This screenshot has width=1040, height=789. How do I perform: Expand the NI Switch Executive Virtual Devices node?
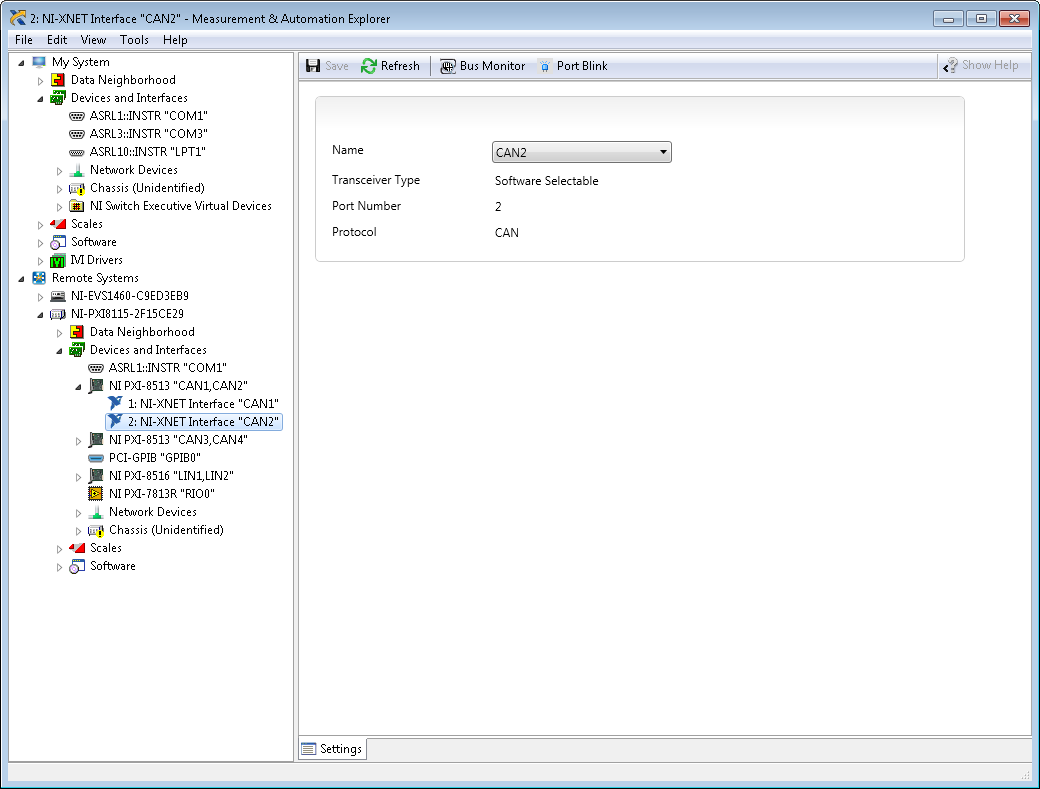click(x=60, y=207)
